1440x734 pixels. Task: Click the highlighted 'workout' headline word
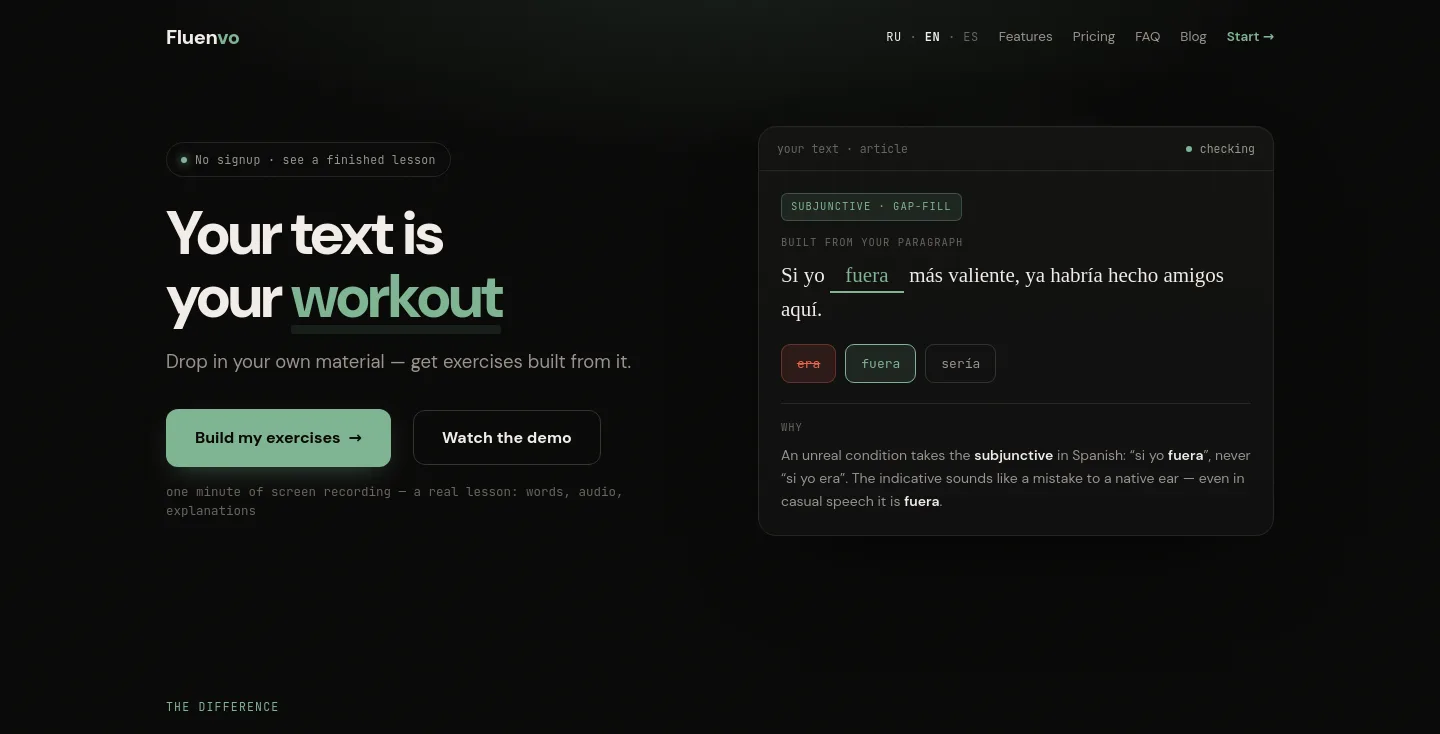(397, 299)
